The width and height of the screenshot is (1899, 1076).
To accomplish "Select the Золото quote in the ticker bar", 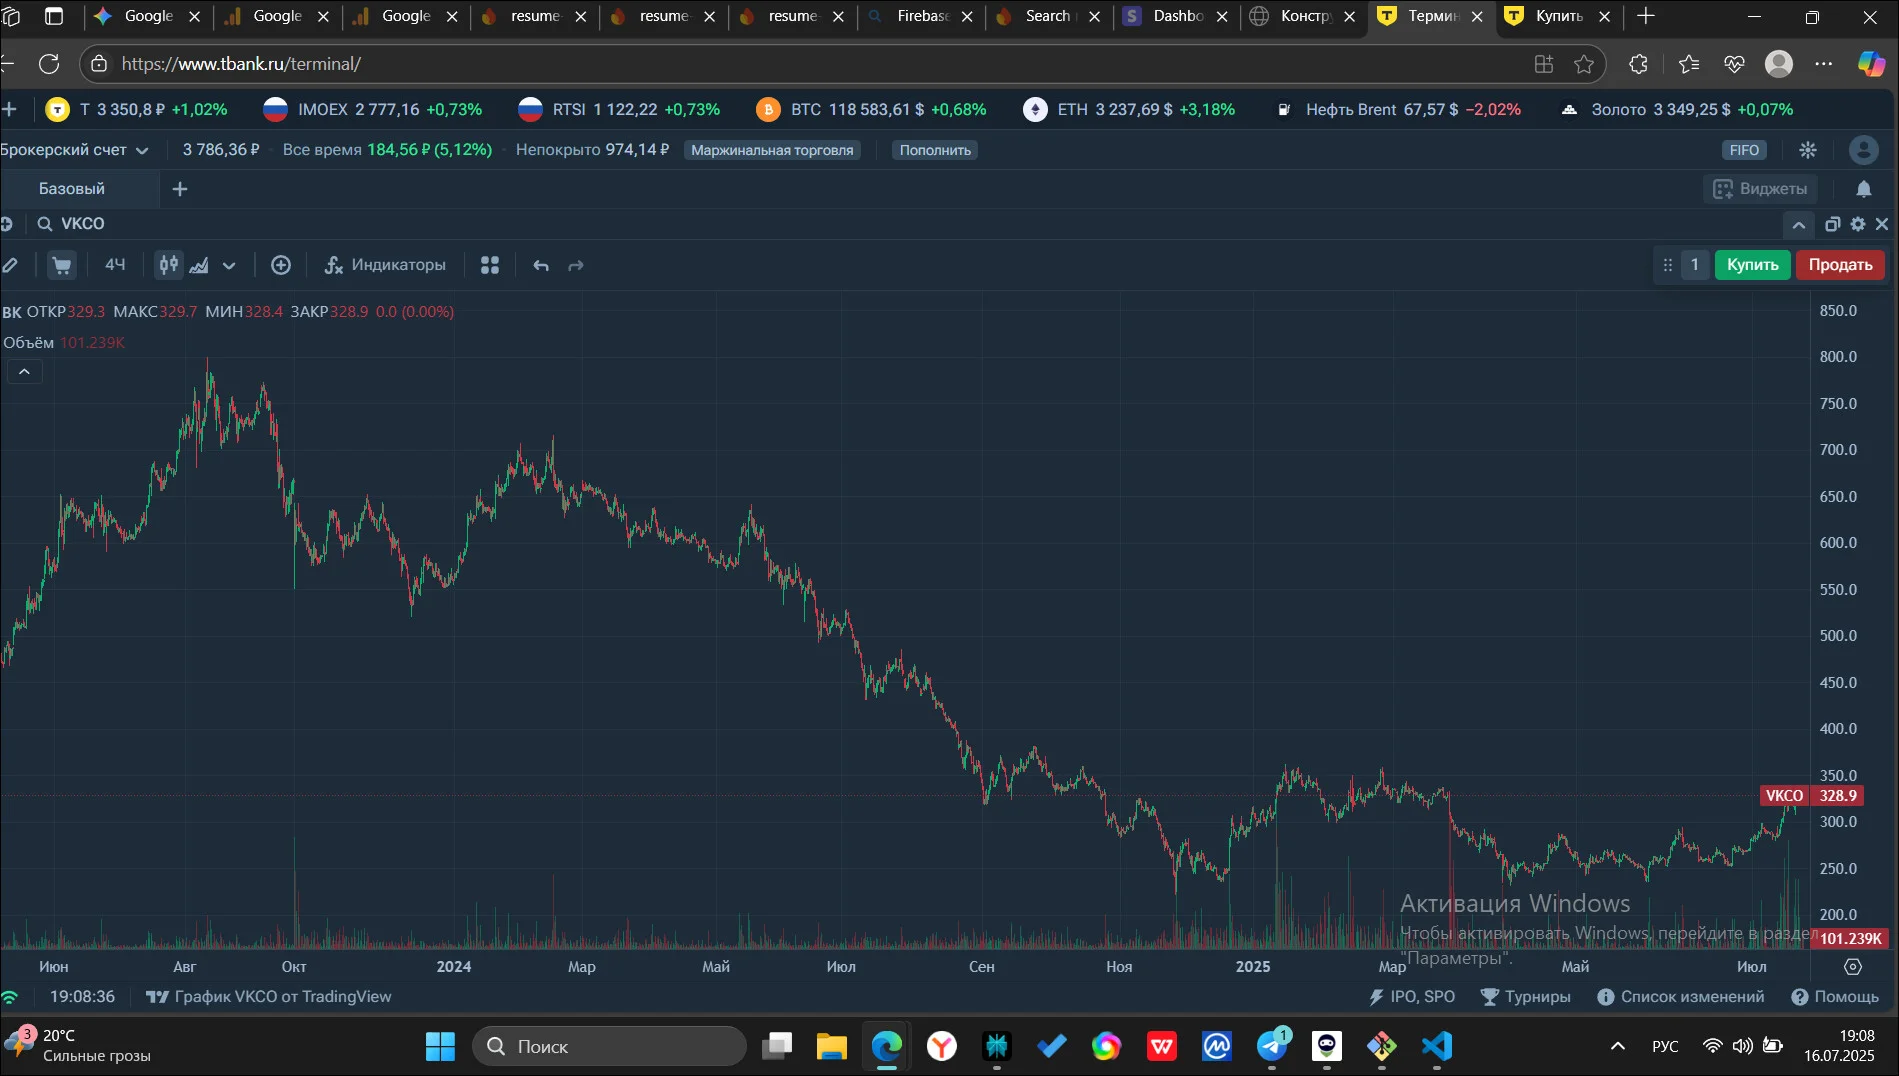I will pos(1677,109).
